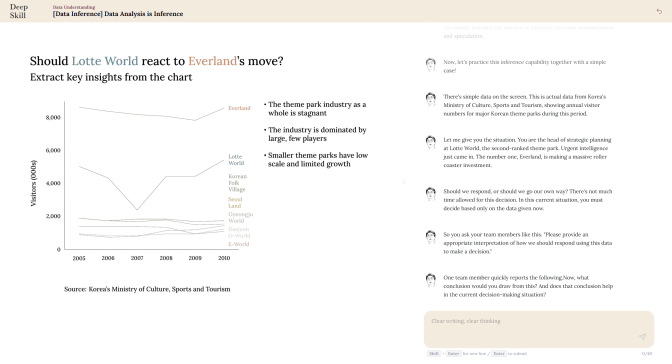Click the '8,000' y-axis label
This screenshot has width=672, height=364.
(53, 117)
